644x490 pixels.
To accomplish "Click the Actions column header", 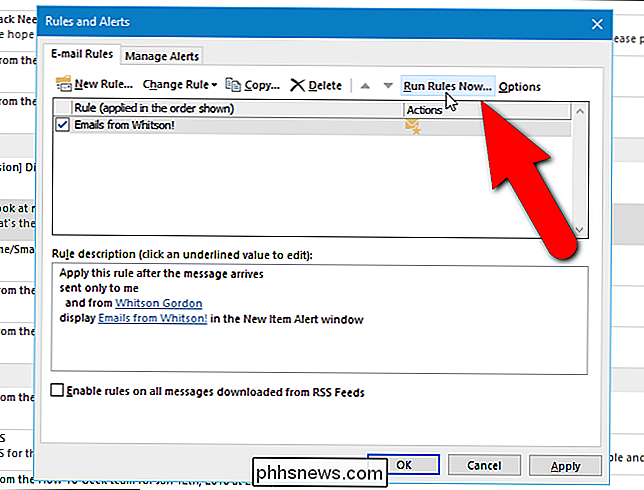I will point(424,109).
